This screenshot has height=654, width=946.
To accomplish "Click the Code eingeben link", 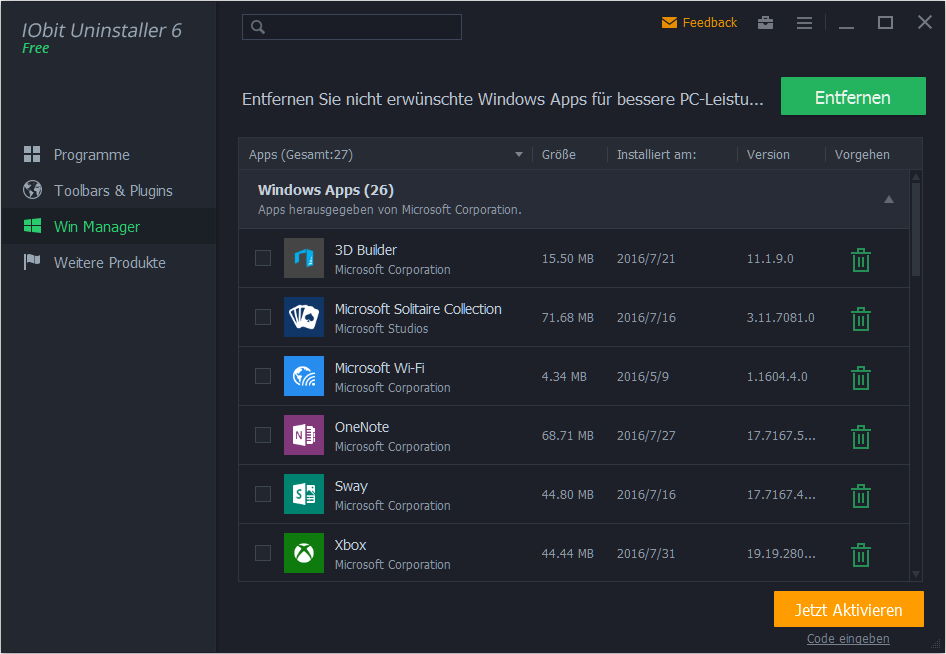I will (848, 638).
